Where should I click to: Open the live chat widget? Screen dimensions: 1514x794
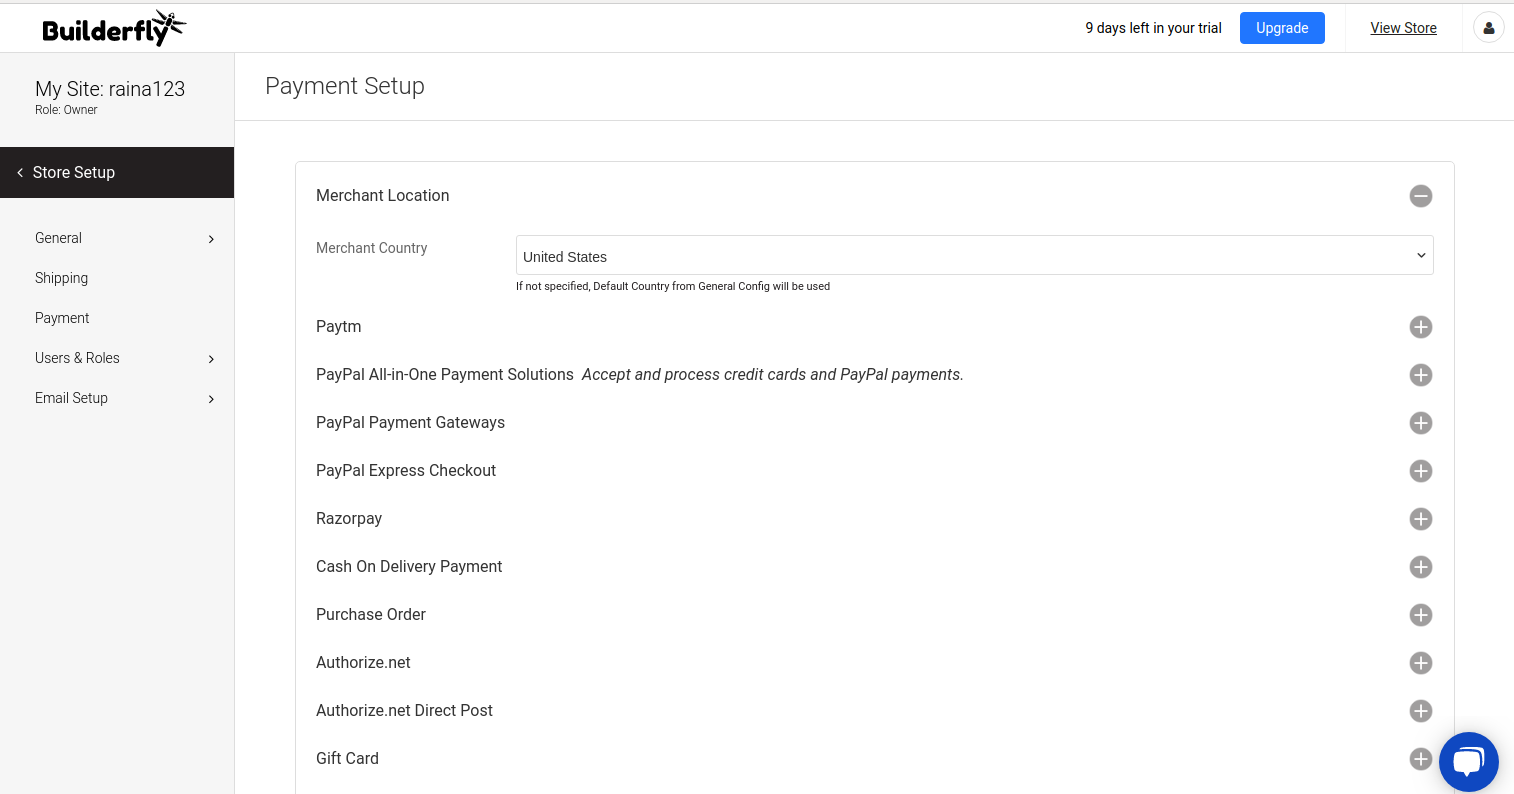click(1468, 762)
